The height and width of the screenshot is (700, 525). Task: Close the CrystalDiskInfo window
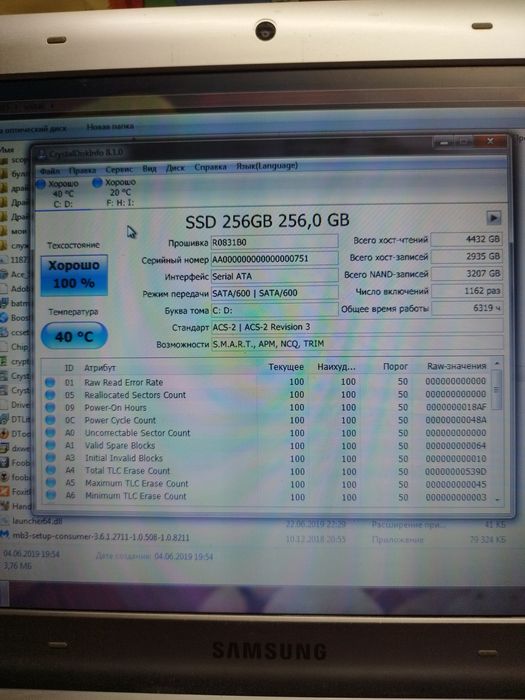tap(490, 142)
